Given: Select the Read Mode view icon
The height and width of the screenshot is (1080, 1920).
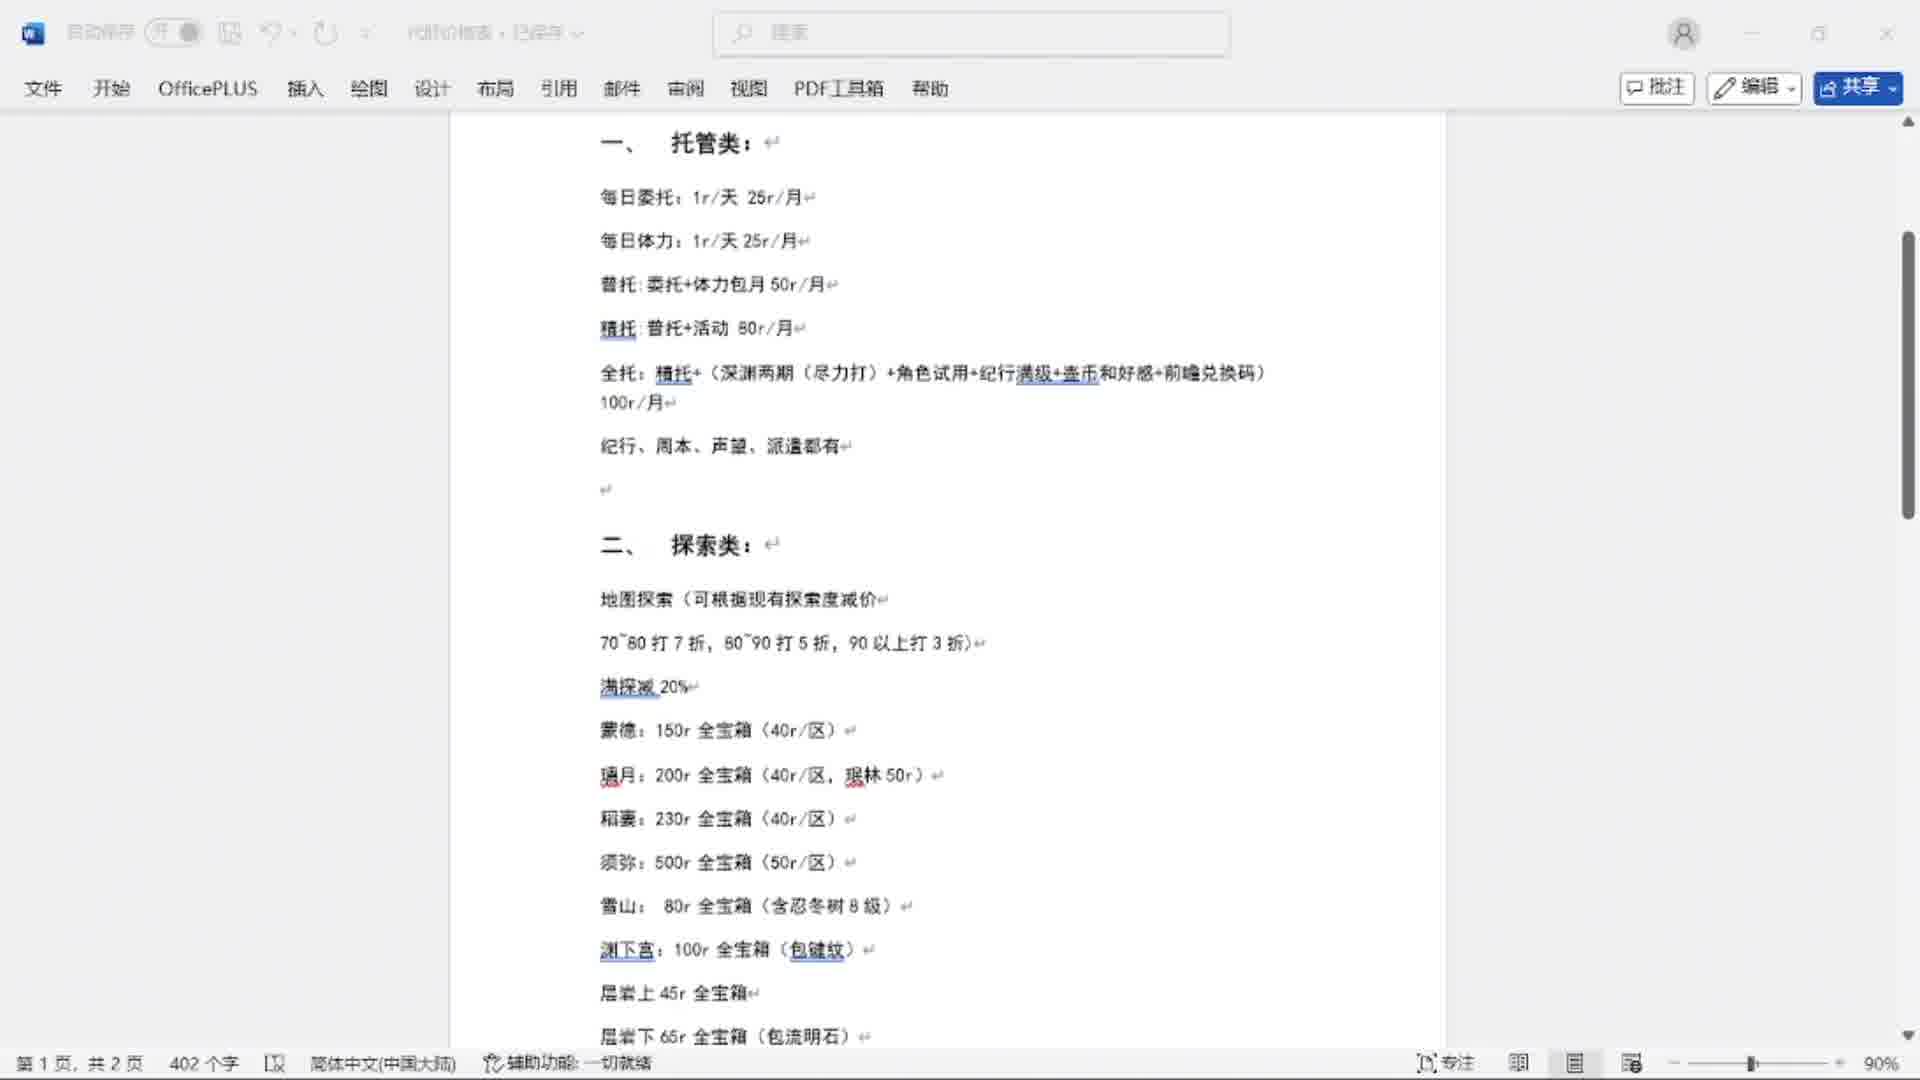Looking at the screenshot, I should (1520, 1063).
